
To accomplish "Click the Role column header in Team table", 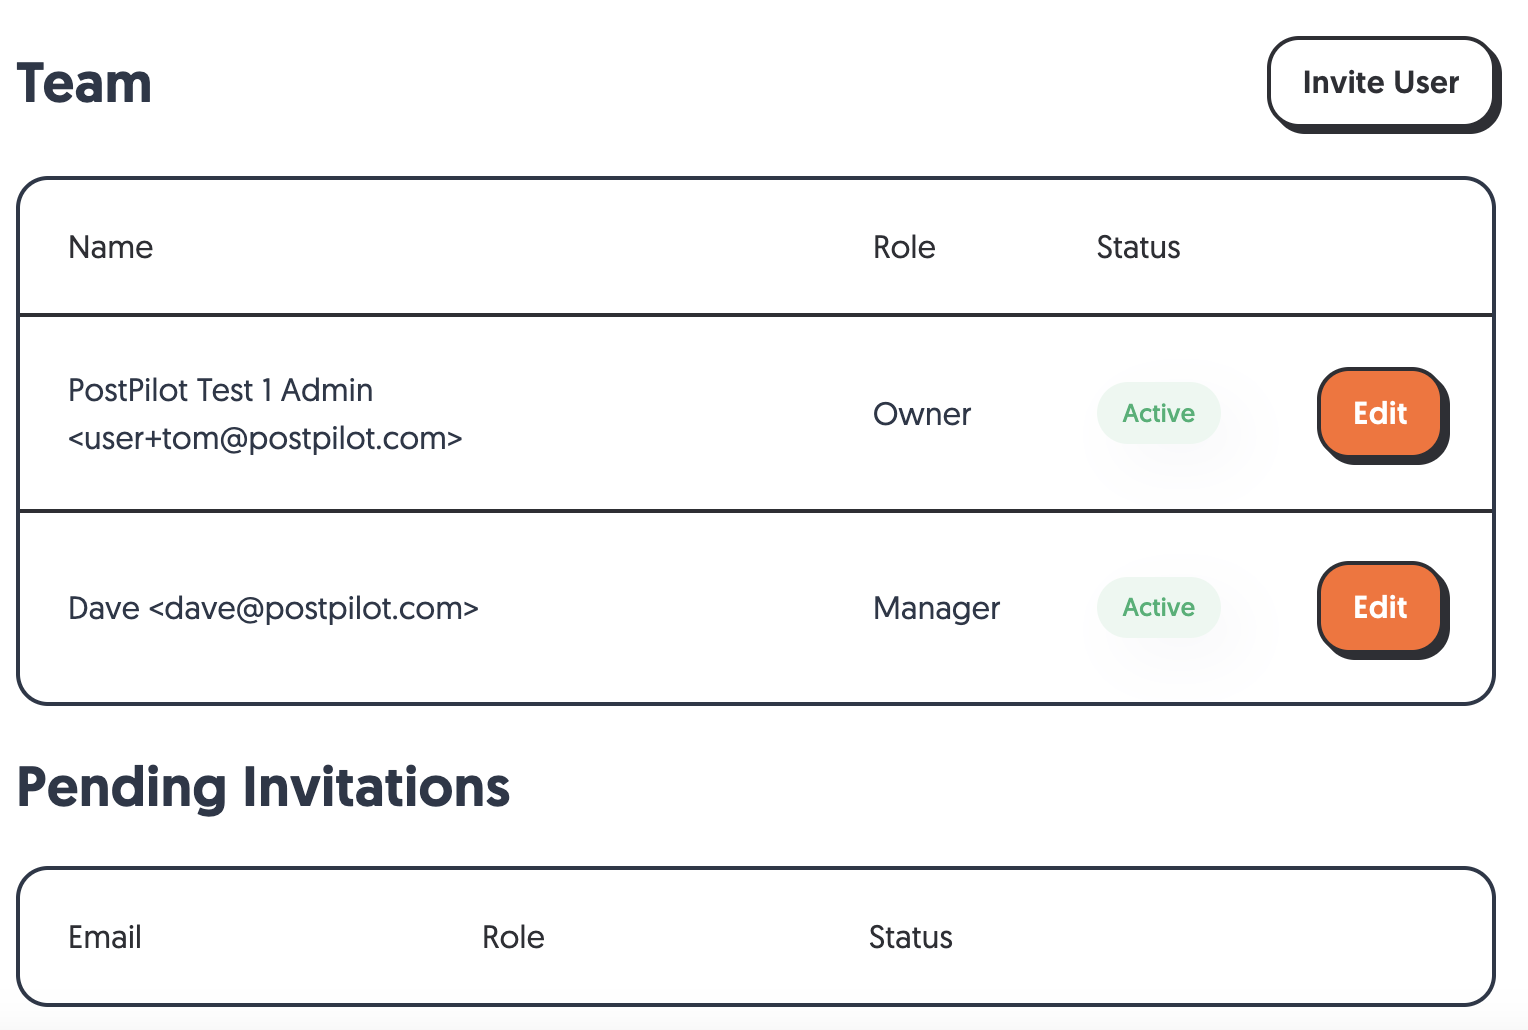I will pyautogui.click(x=904, y=247).
